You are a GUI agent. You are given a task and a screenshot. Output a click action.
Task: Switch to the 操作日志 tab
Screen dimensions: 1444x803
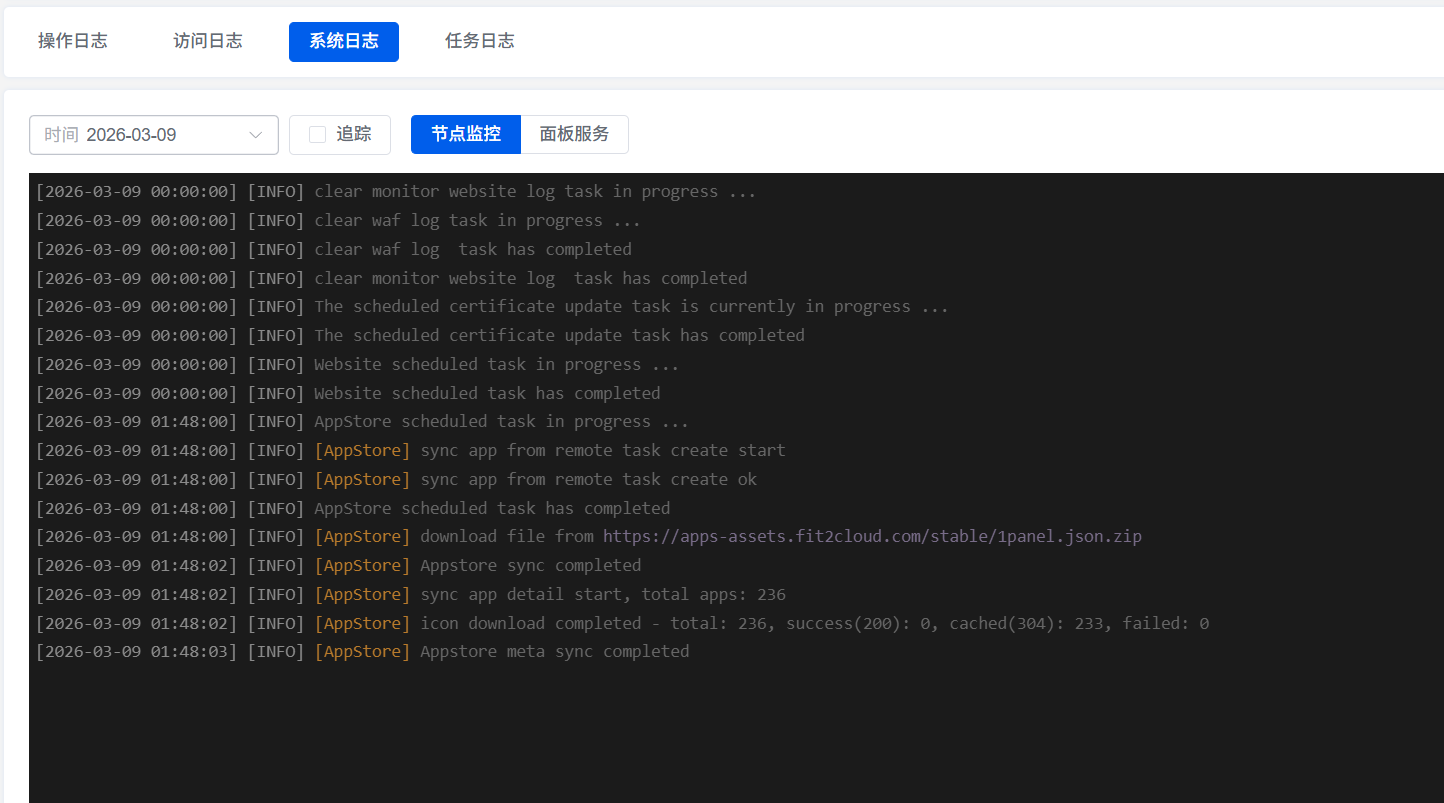(x=73, y=41)
